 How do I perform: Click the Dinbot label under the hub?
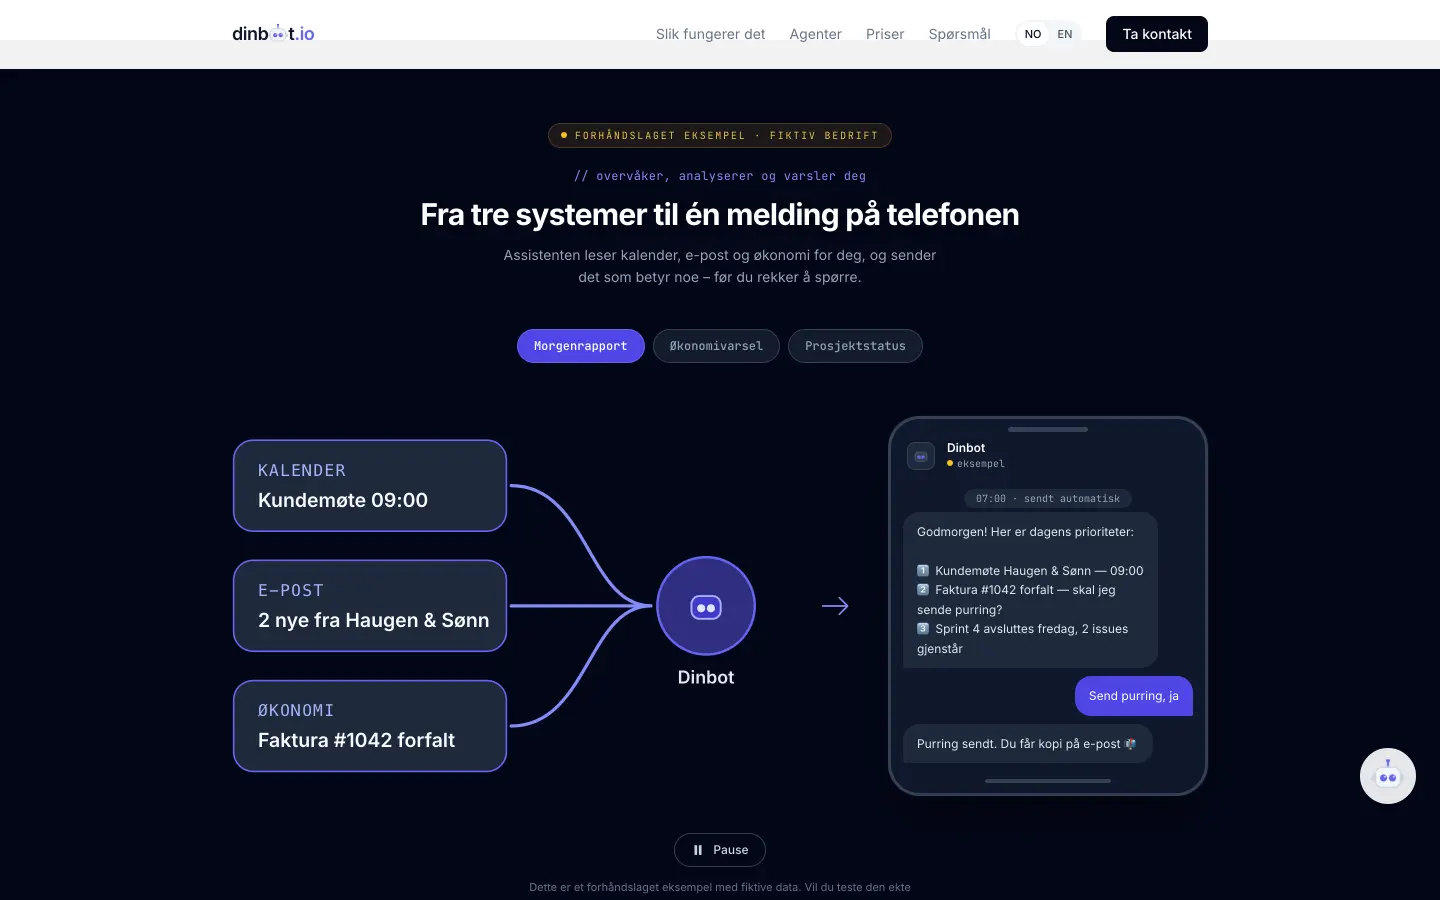click(x=706, y=677)
